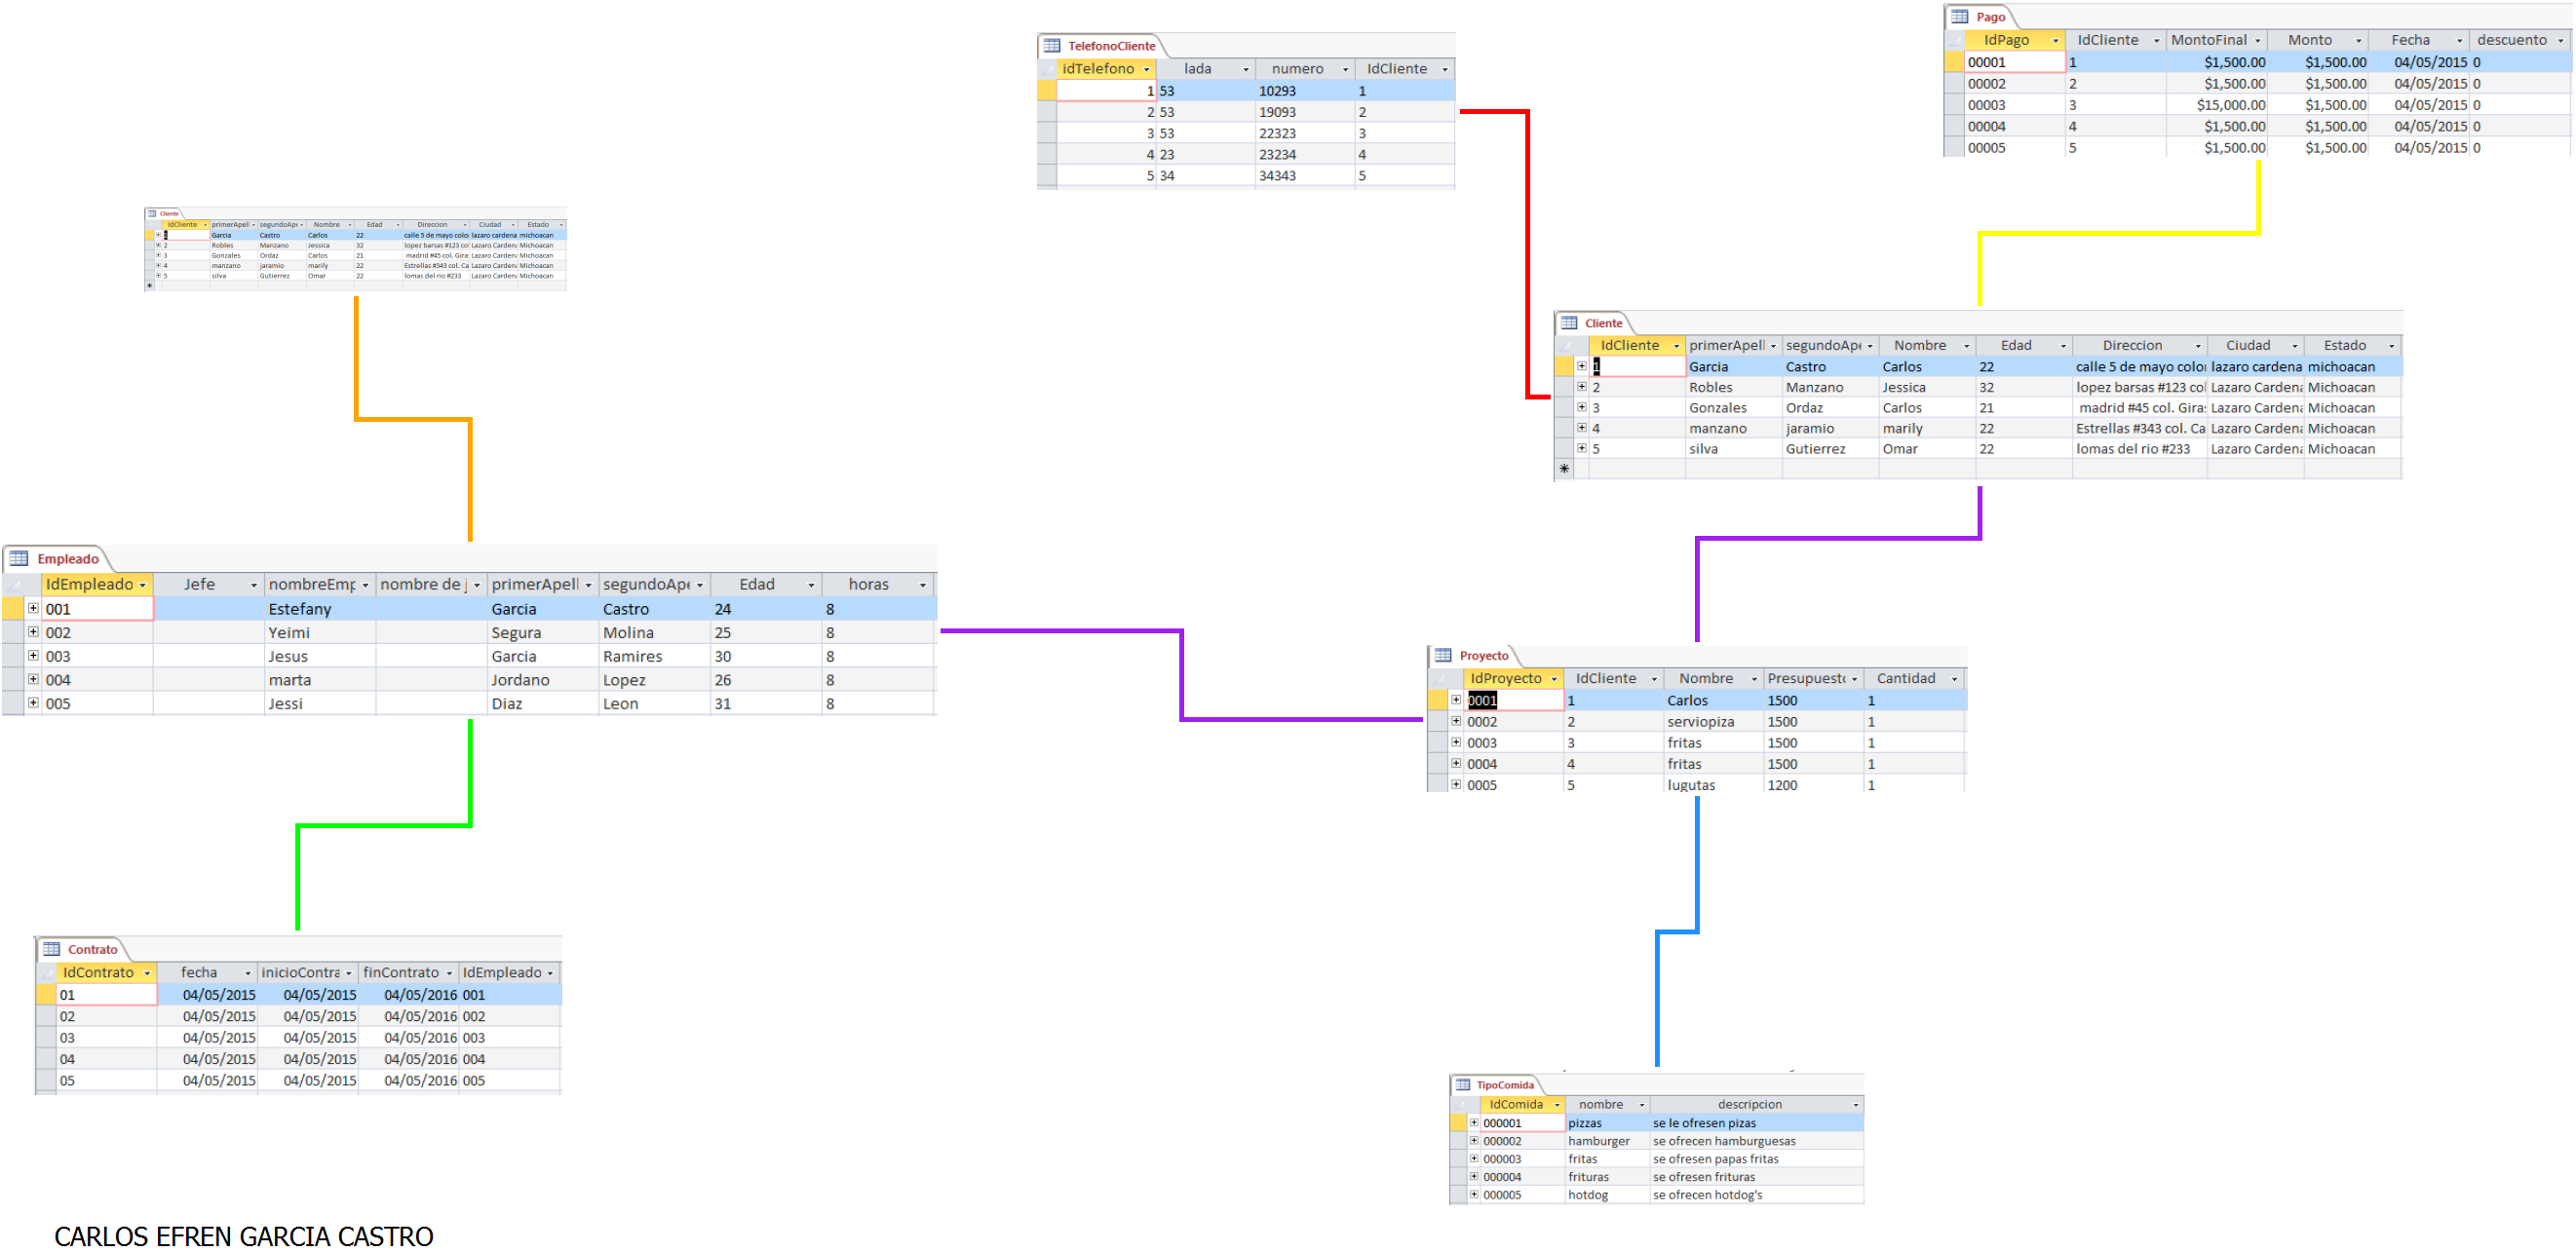Click the Presupuesto column header in Proyecto
Screen dimensions: 2576x1252
(1806, 678)
